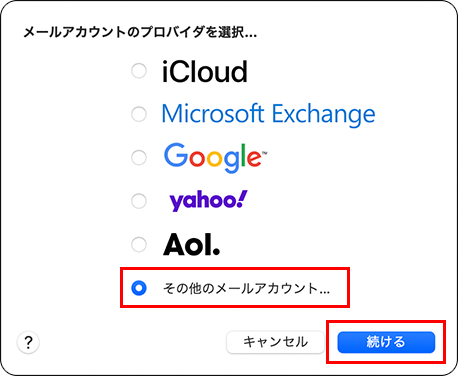Click the キャンセル button
The width and height of the screenshot is (458, 376).
pos(275,342)
